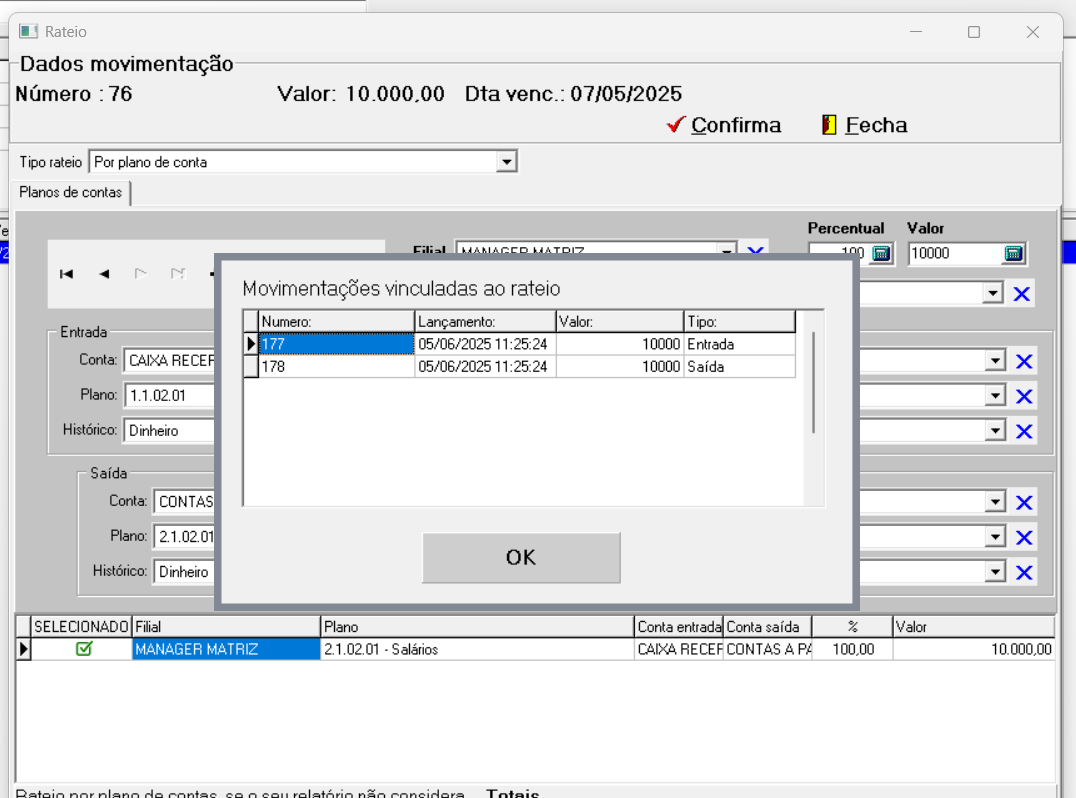This screenshot has height=798, width=1076.
Task: Click the Lançamento column header
Action: coord(485,321)
